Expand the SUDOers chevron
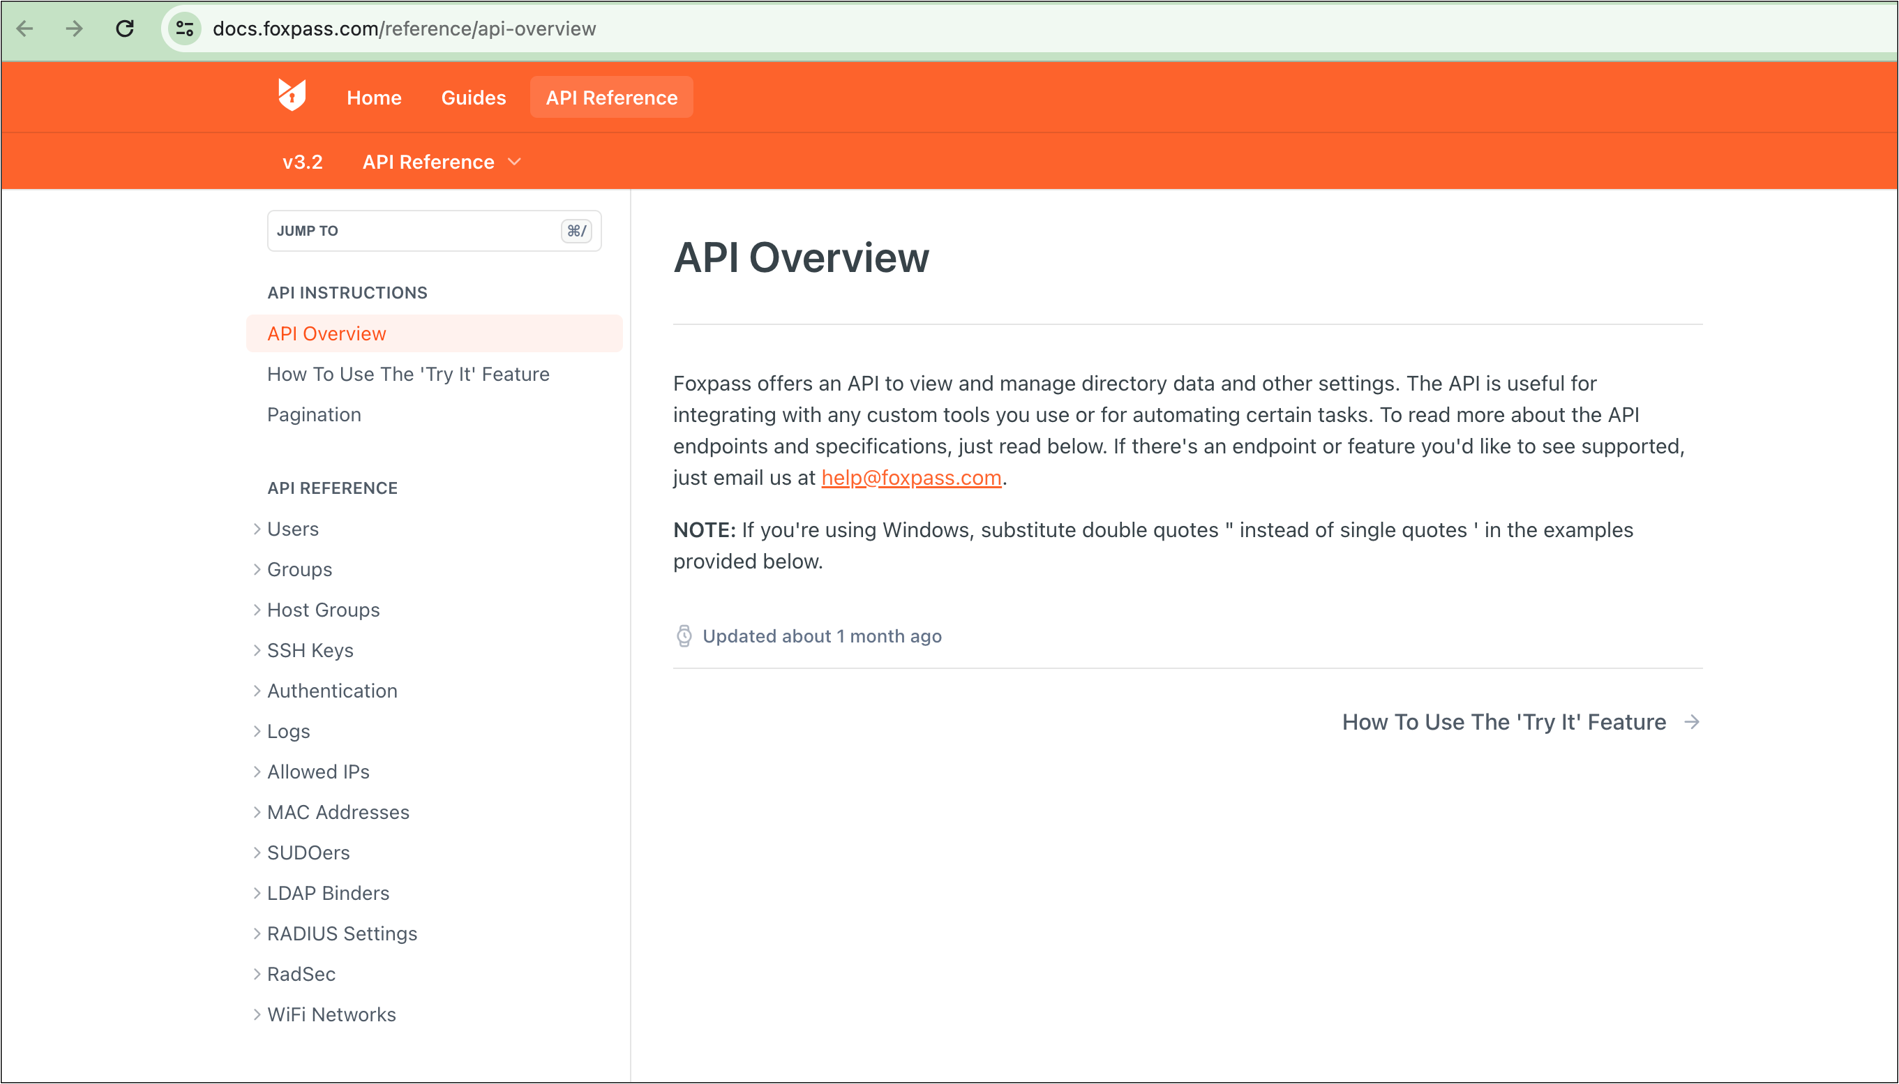The image size is (1899, 1084). (257, 853)
